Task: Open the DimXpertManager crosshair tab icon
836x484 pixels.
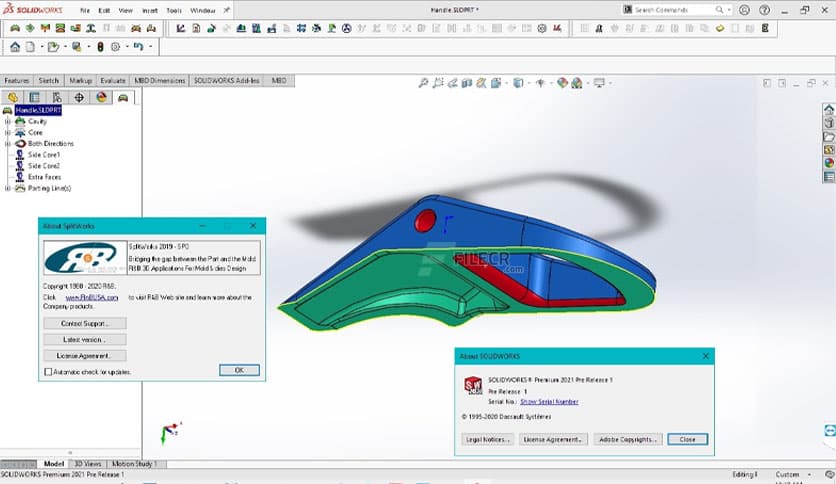Action: (79, 97)
